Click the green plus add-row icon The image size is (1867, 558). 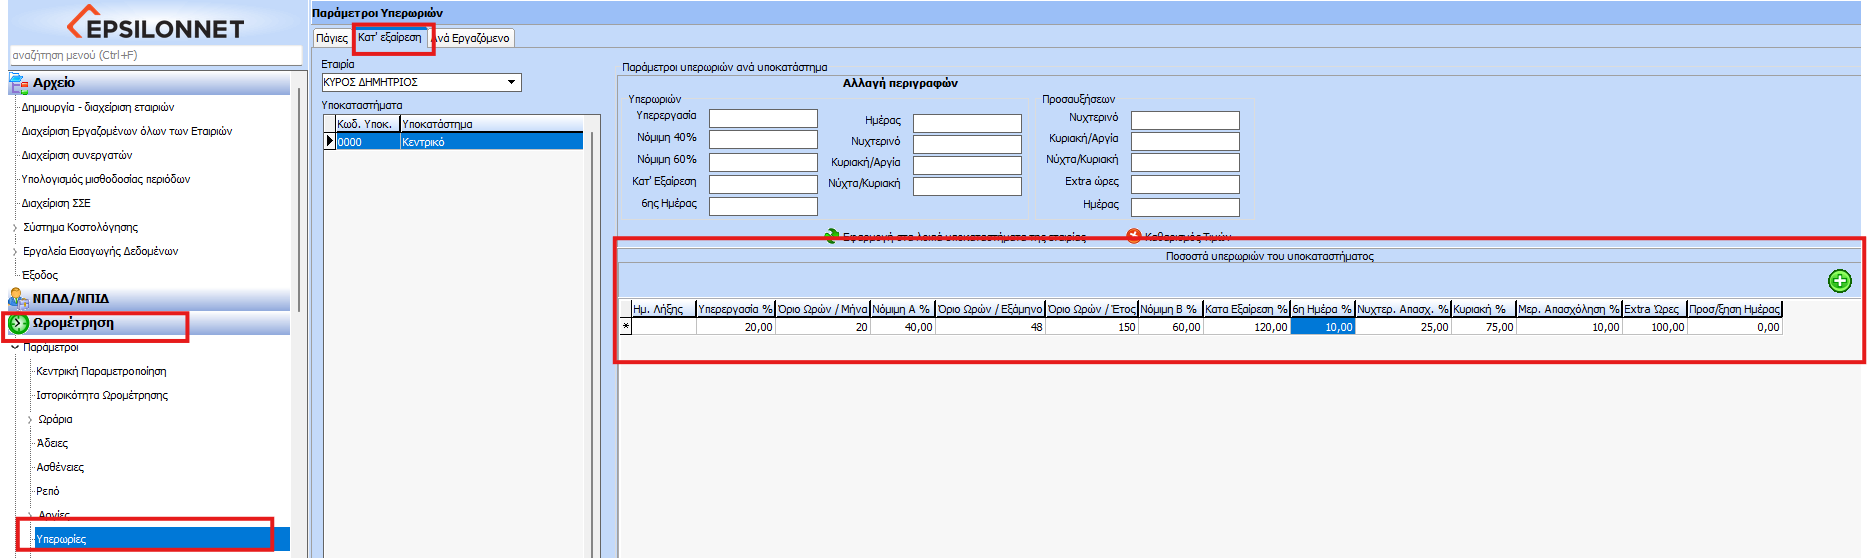tap(1839, 281)
